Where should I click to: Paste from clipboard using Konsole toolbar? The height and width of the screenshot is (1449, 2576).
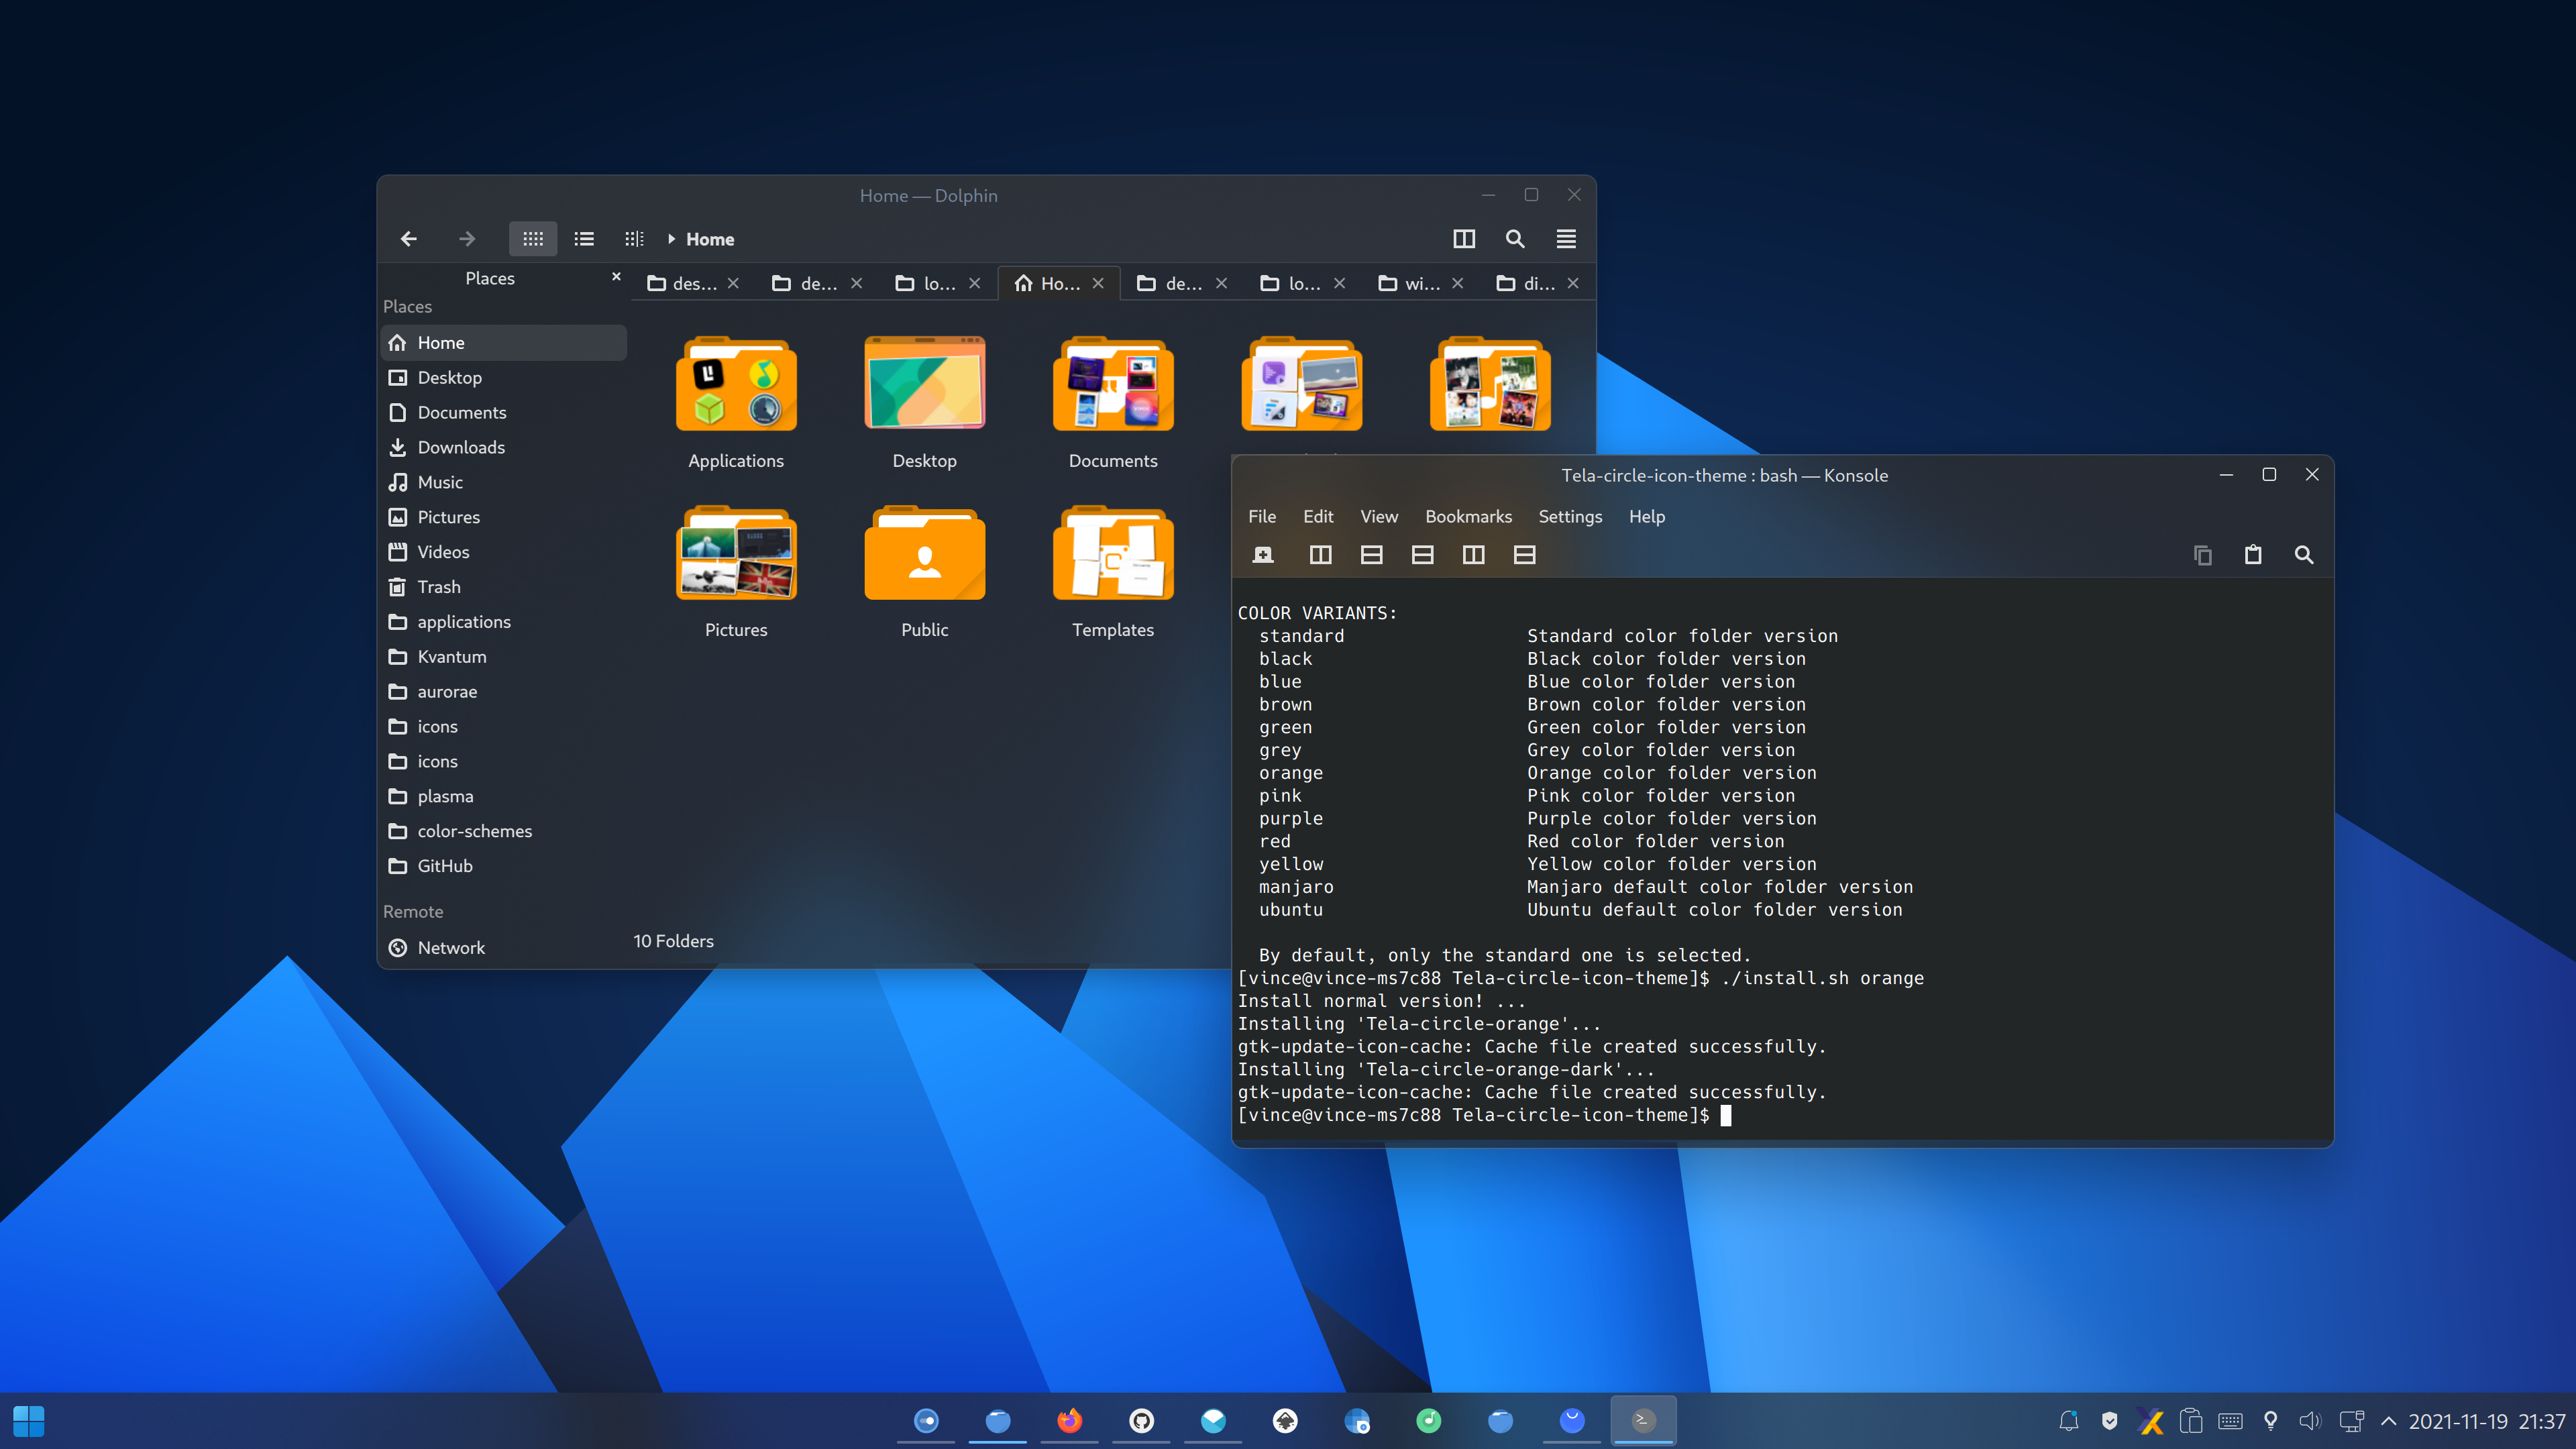(2253, 554)
